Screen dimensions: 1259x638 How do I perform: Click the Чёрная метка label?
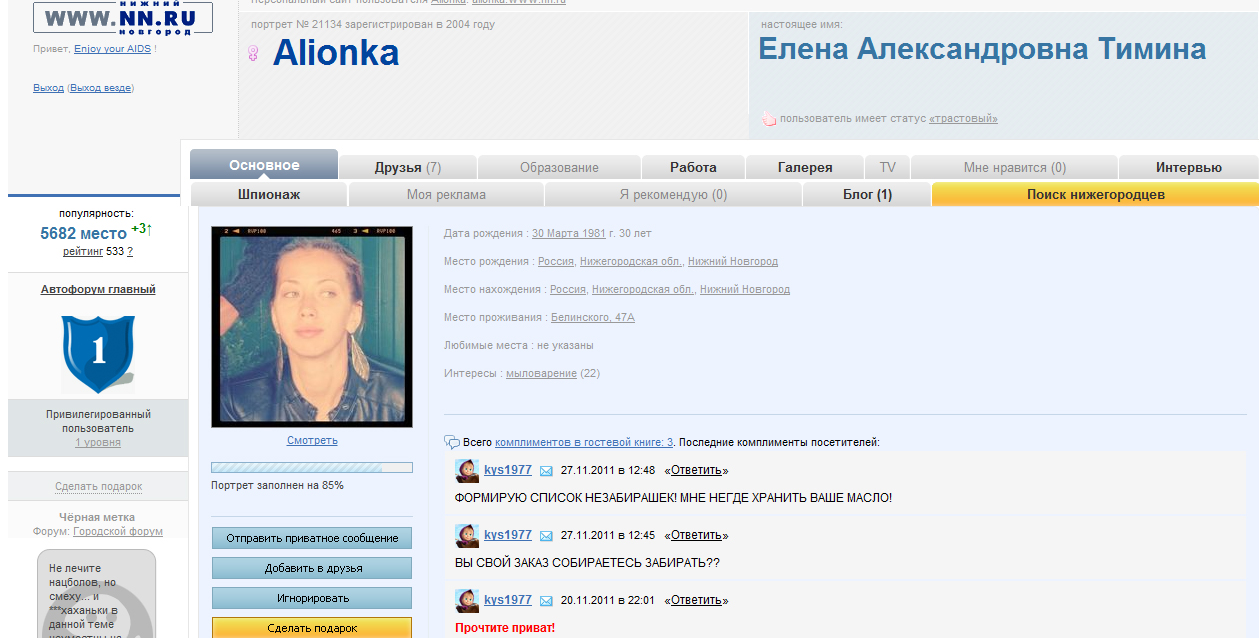click(x=98, y=517)
